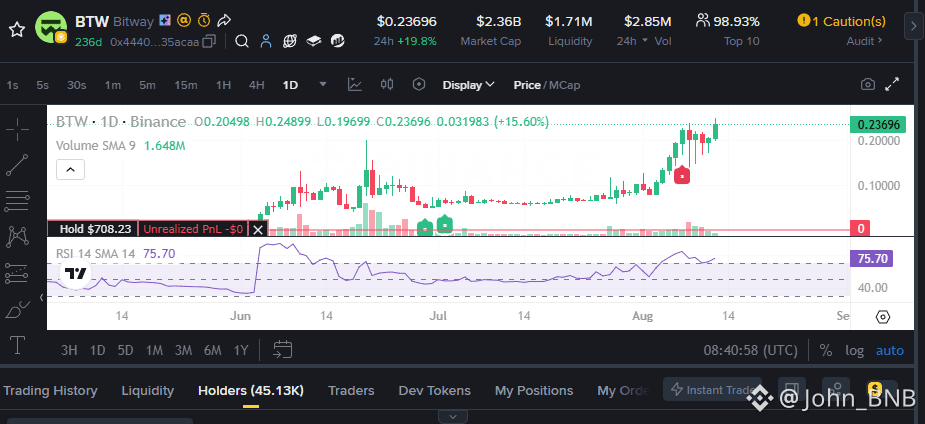Set chart range to 1Y
925x424 pixels.
(241, 350)
